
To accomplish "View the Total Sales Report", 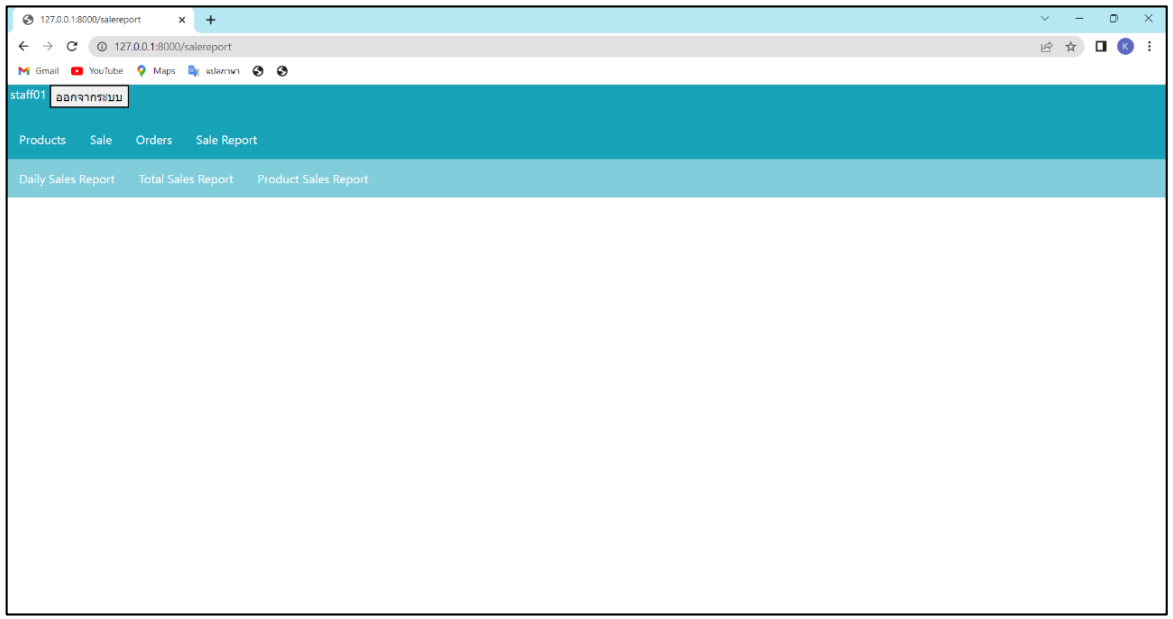I will click(186, 179).
